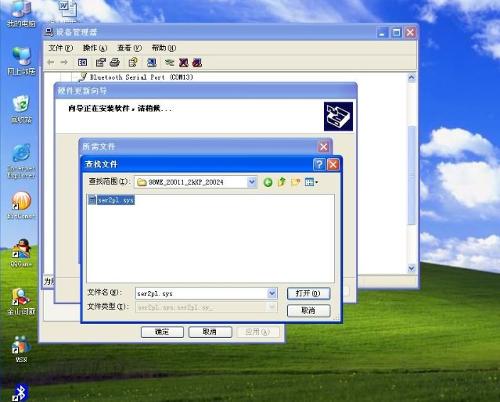Expand the file name combo box arrow

272,293
